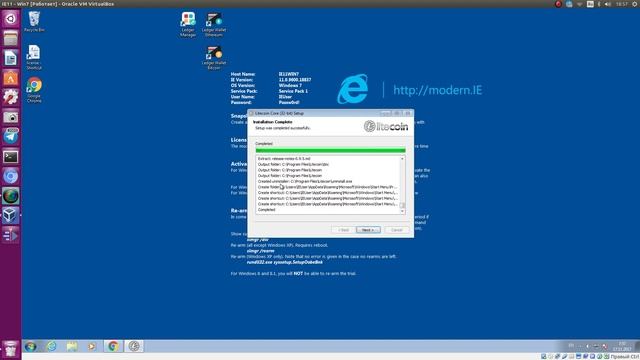The image size is (640, 360).
Task: Select the log line 'Completed' at the end
Action: tap(267, 209)
